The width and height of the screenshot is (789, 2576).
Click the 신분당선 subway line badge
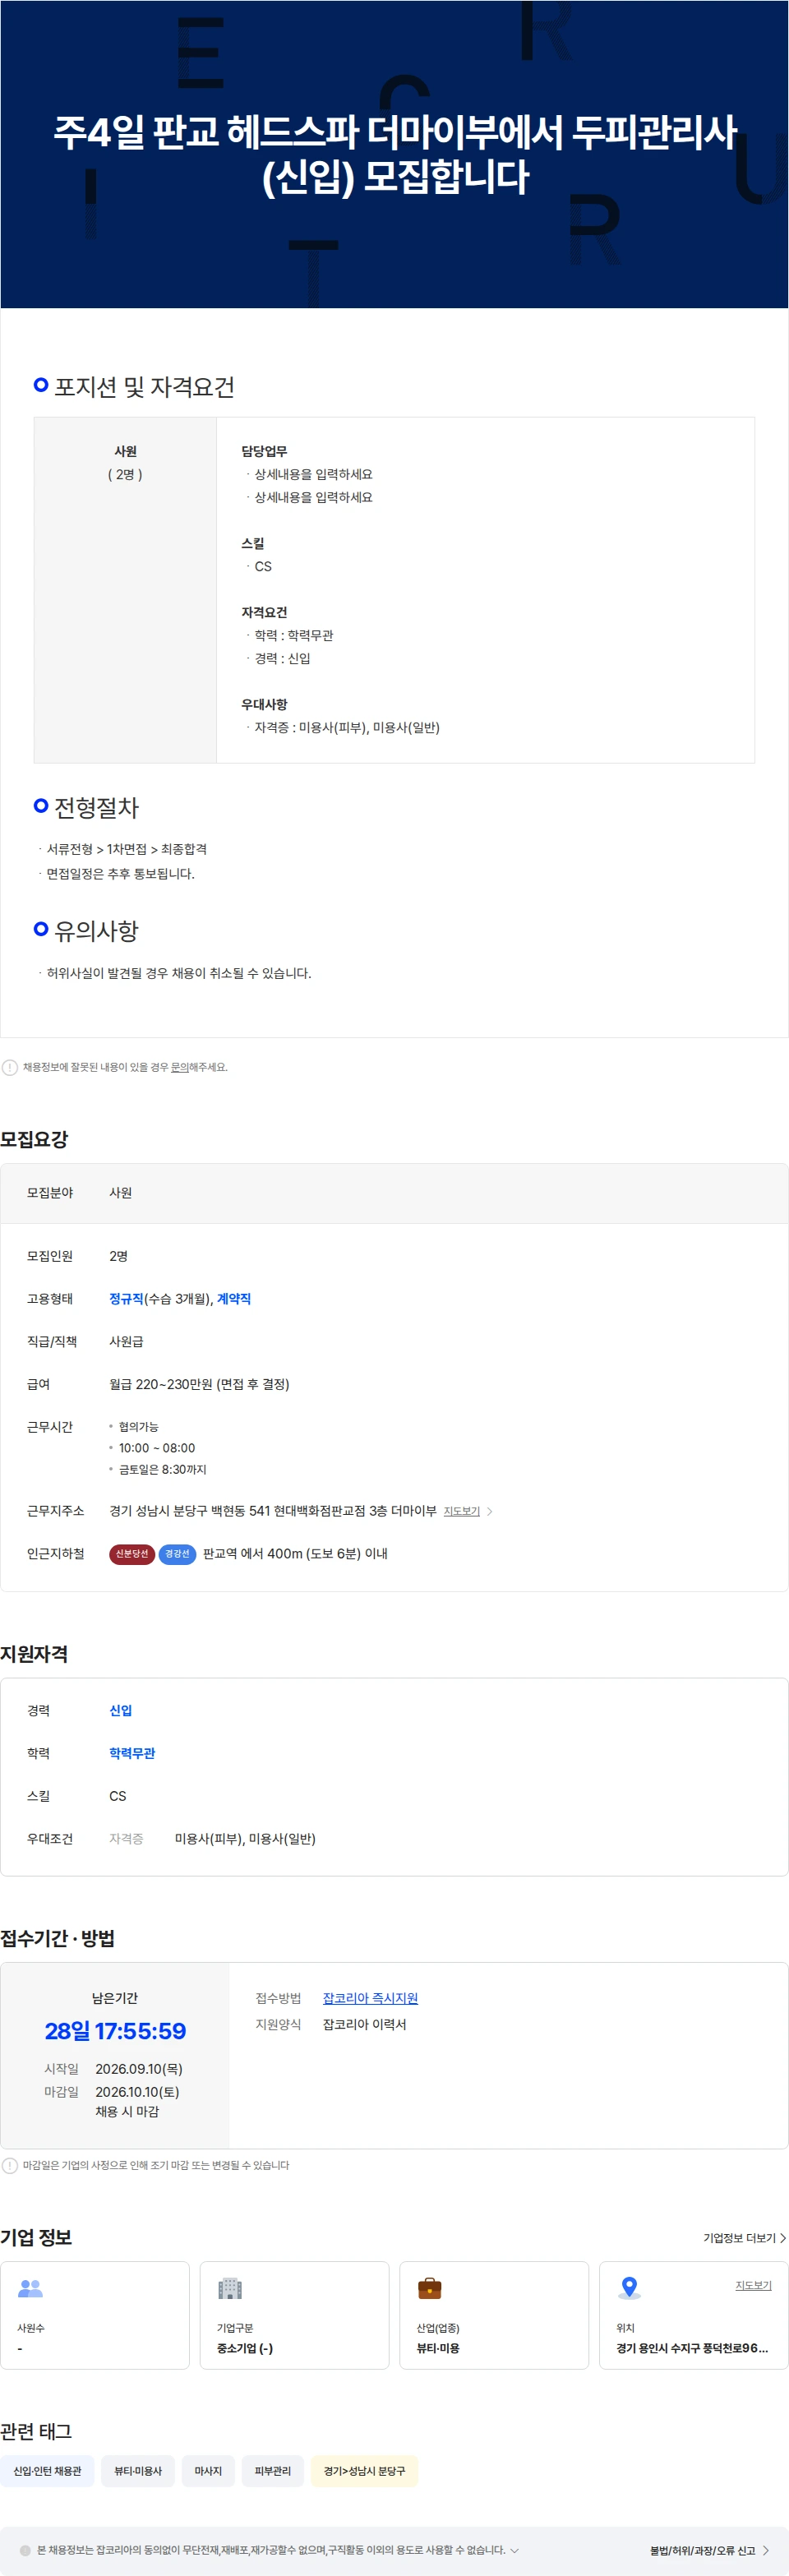point(132,1554)
